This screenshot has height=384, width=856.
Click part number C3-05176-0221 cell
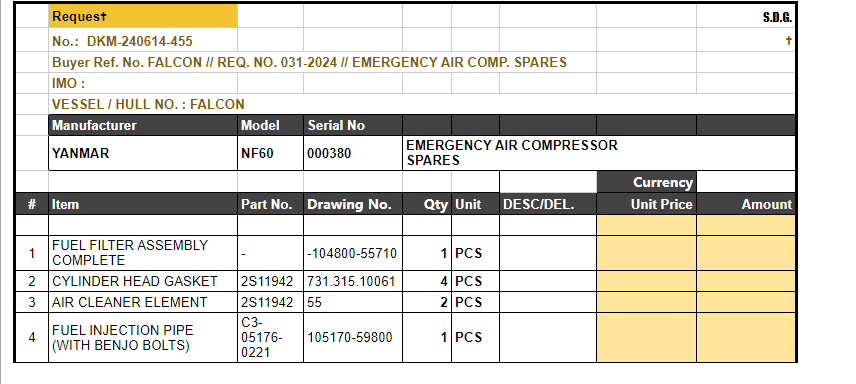tap(271, 338)
